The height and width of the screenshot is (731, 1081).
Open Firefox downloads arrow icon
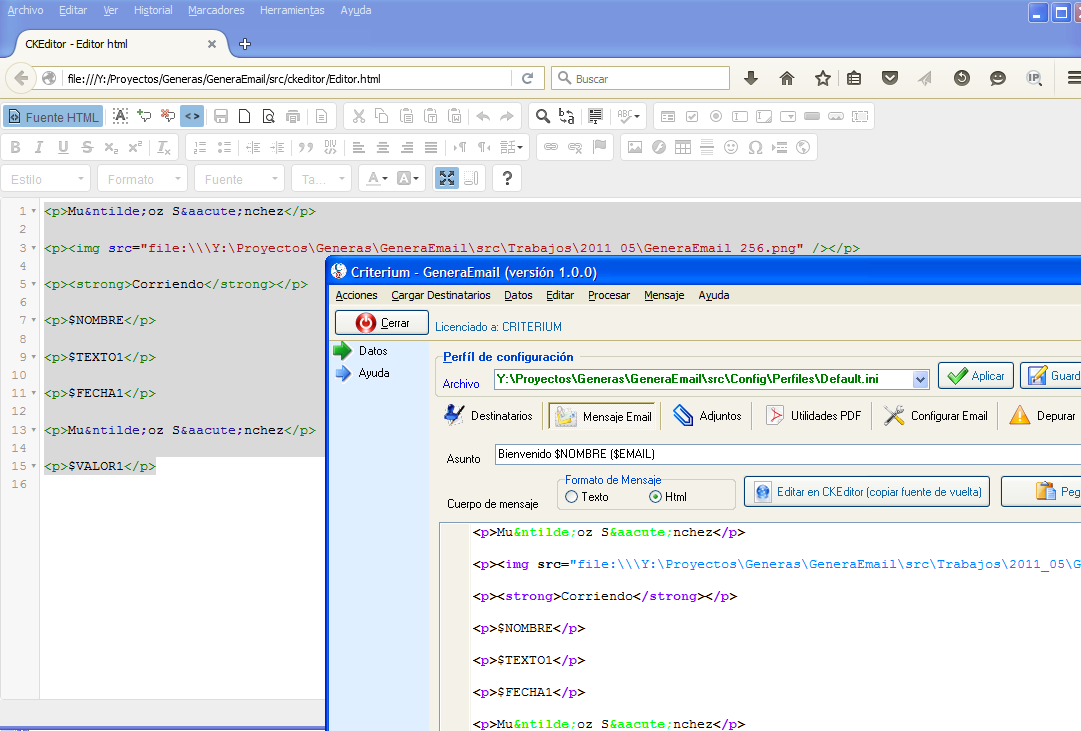[751, 78]
